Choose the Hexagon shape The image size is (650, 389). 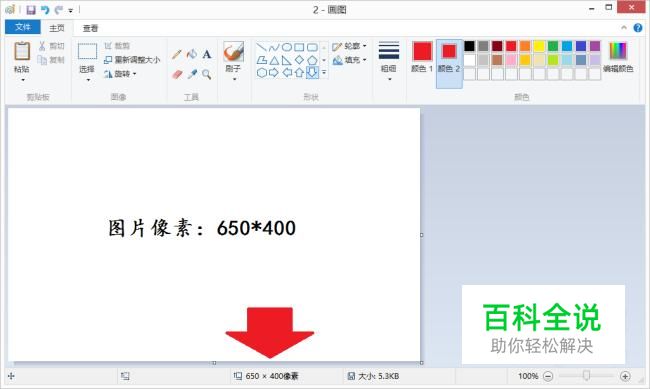coord(261,73)
